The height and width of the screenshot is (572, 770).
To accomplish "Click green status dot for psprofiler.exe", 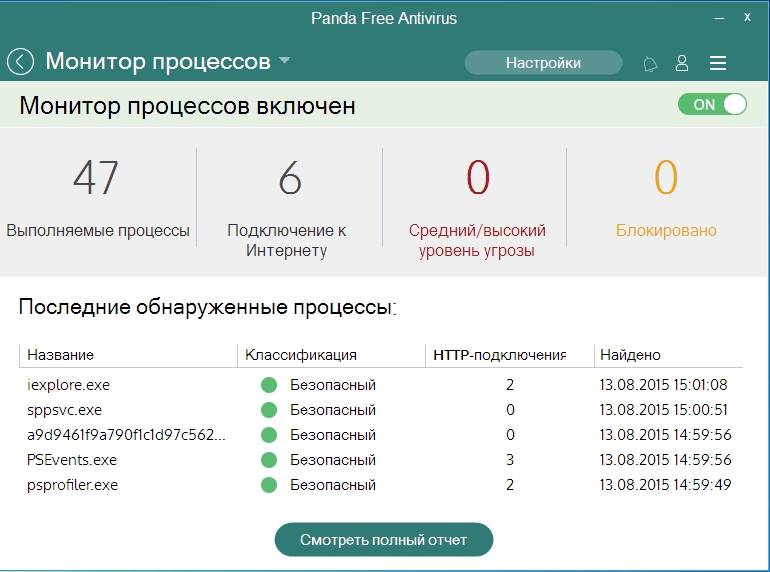I will pos(269,485).
